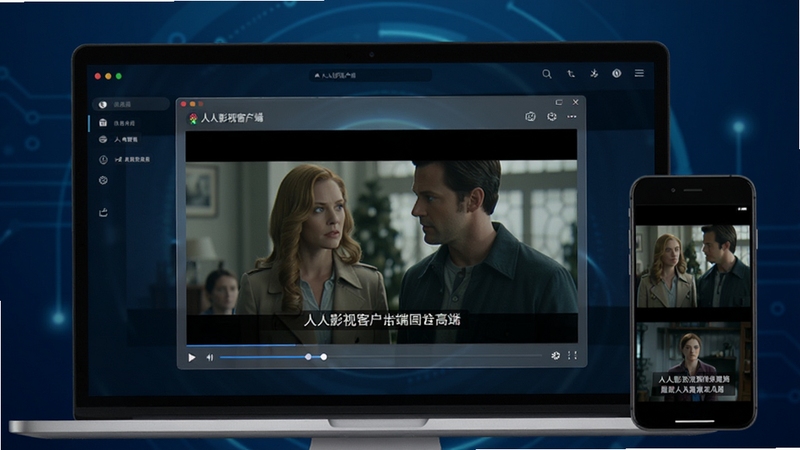Screen dimensions: 800x450
Task: Click the share icon at the bottom of the sidebar
Action: click(103, 212)
